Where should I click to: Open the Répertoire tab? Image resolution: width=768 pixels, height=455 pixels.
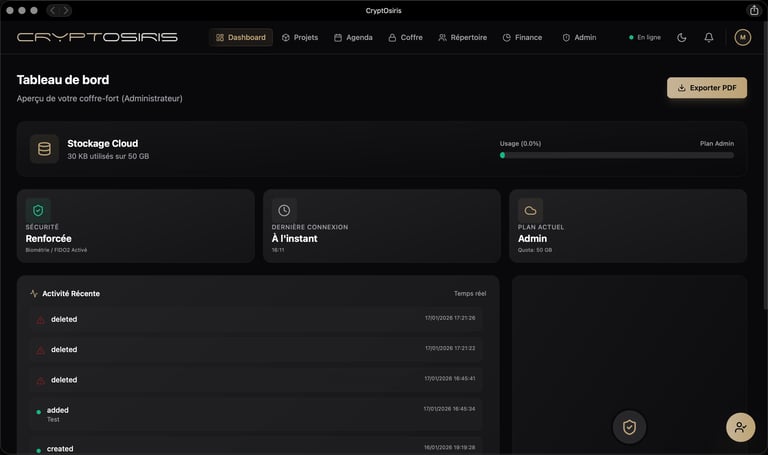pyautogui.click(x=462, y=37)
